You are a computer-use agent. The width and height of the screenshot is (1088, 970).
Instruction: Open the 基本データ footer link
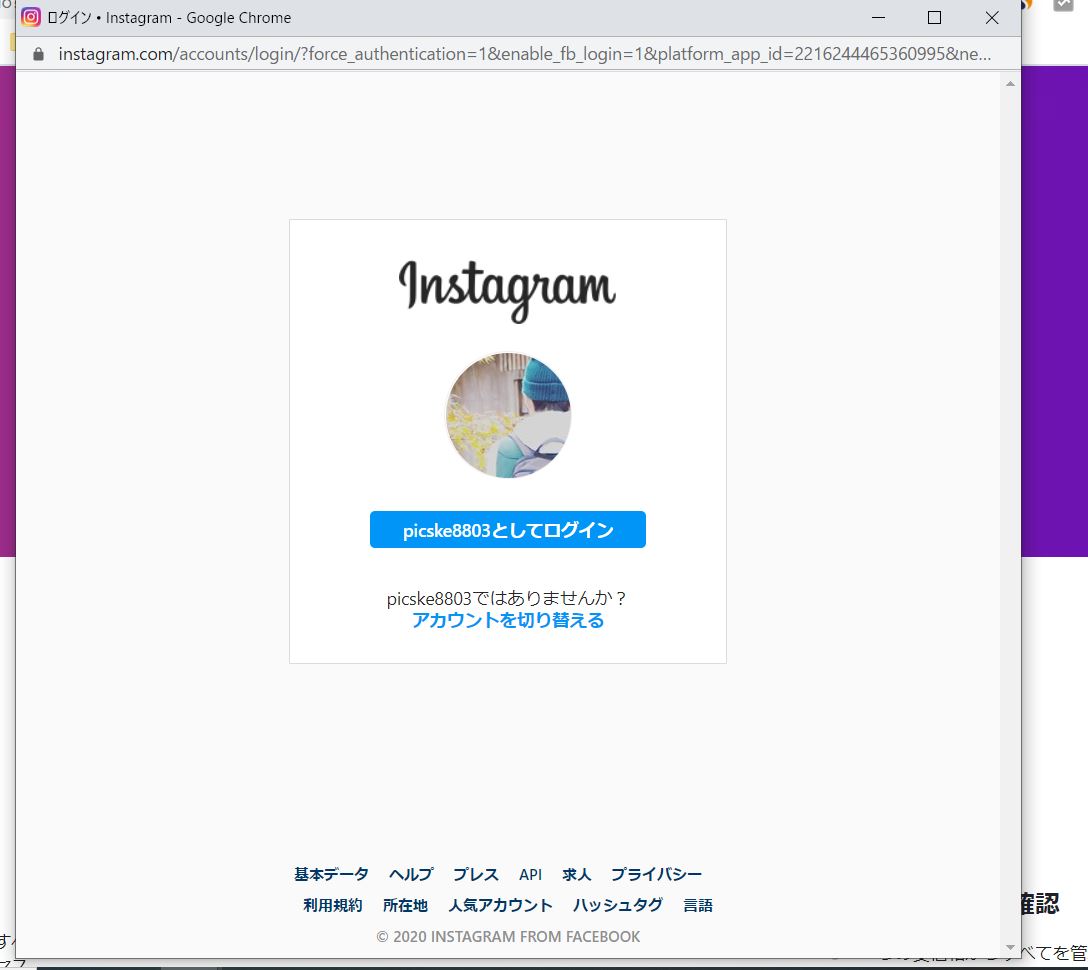click(x=331, y=874)
